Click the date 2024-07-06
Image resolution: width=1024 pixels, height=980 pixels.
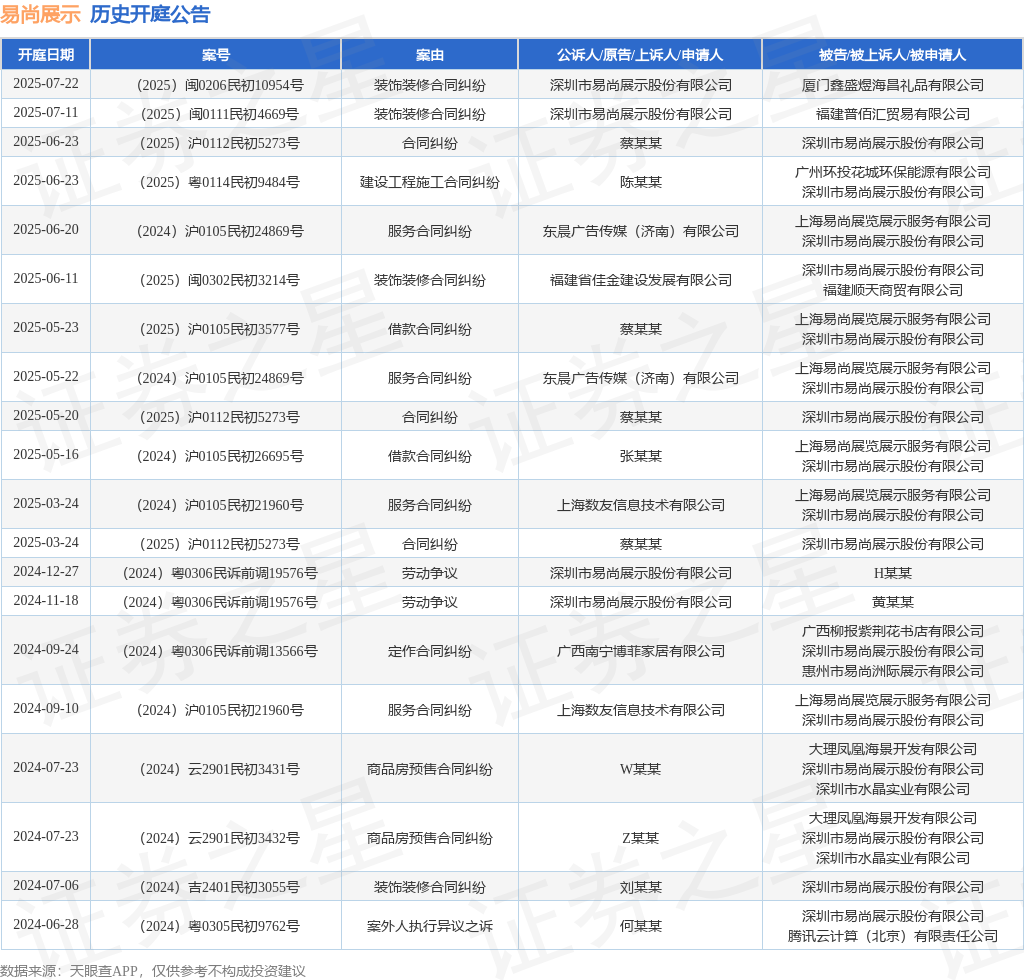(46, 886)
